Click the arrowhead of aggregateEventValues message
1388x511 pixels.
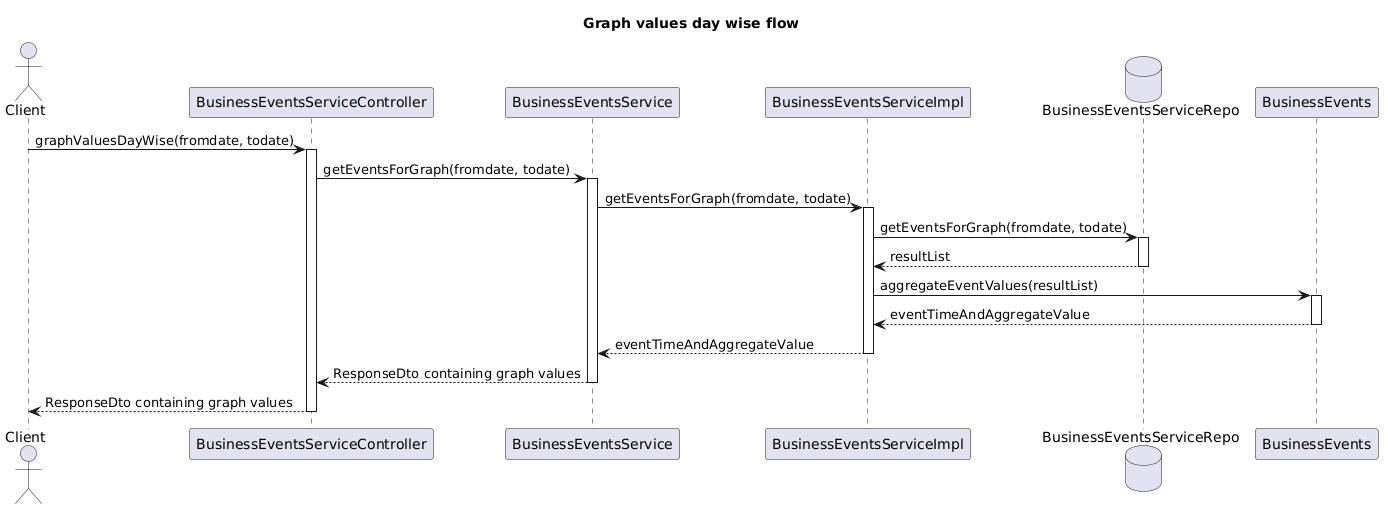click(1304, 295)
